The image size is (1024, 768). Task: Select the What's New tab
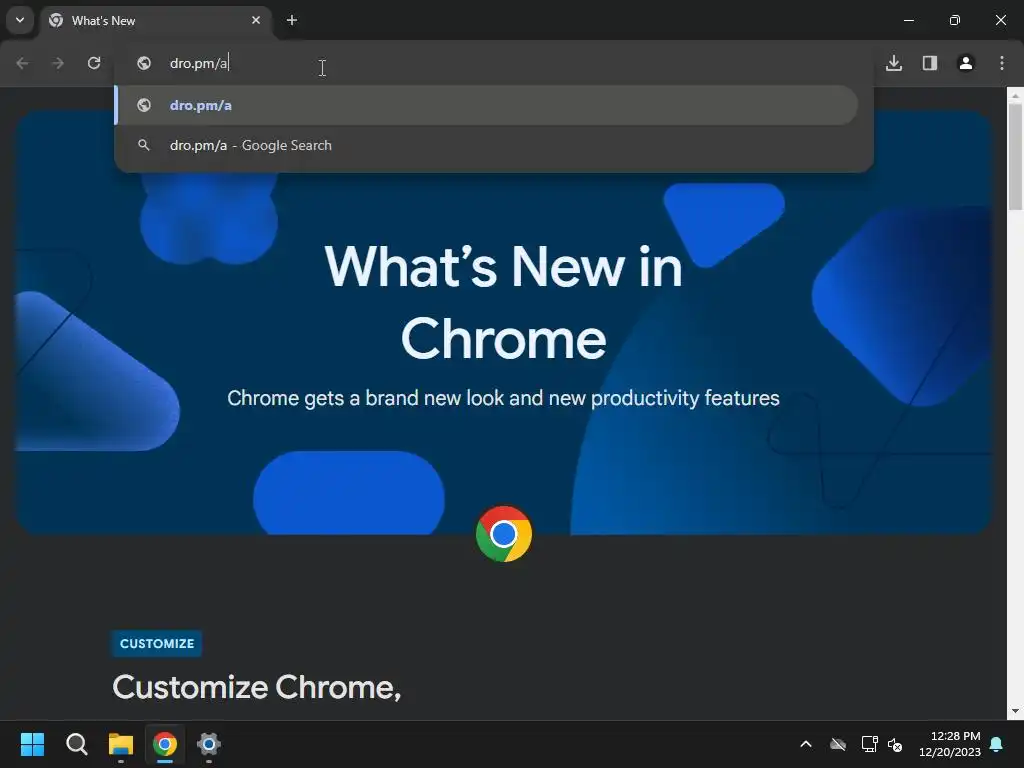(157, 21)
